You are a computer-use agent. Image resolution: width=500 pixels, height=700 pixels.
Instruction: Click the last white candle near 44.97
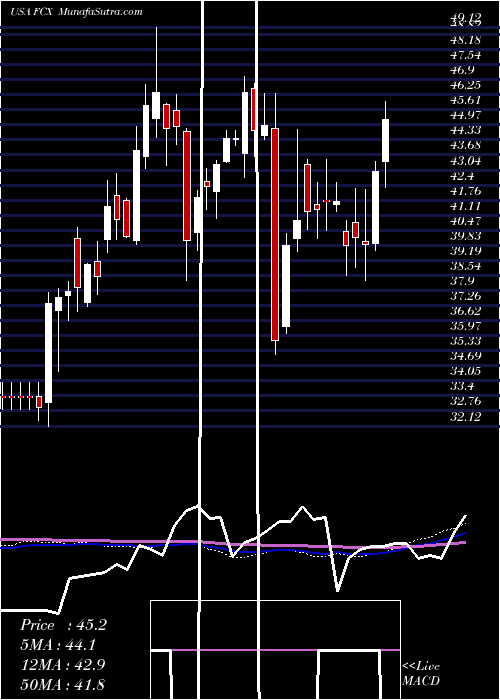[x=385, y=140]
